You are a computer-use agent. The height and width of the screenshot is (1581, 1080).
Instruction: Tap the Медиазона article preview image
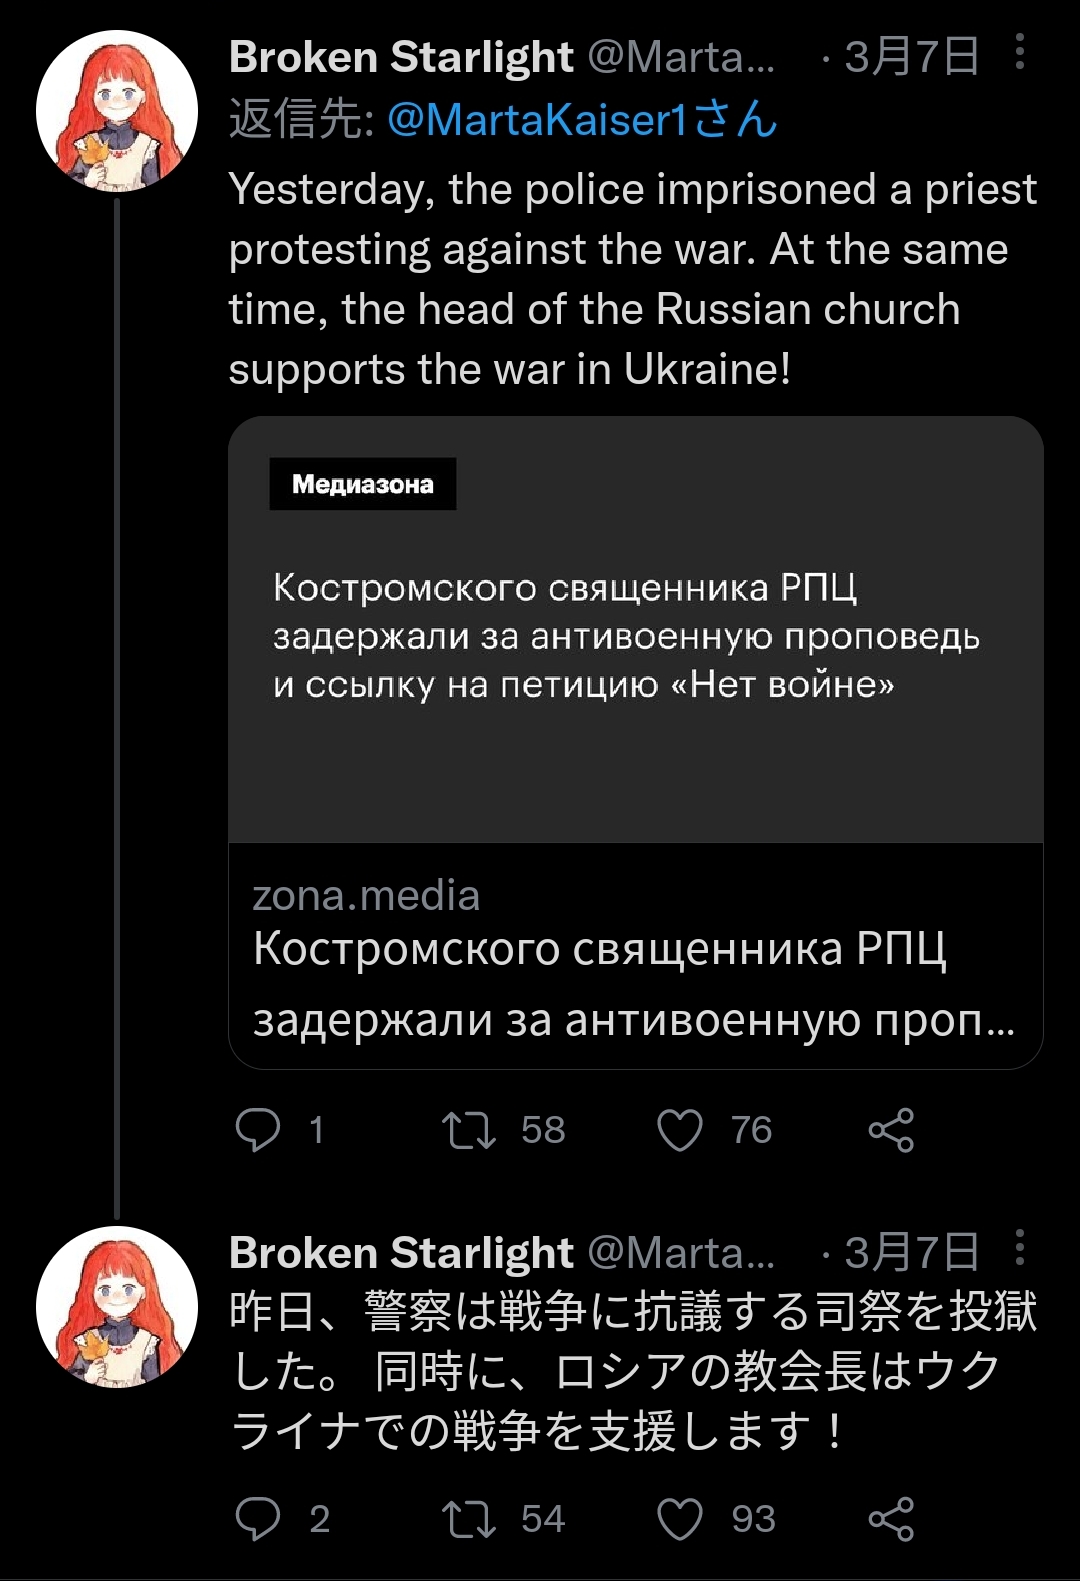click(635, 630)
